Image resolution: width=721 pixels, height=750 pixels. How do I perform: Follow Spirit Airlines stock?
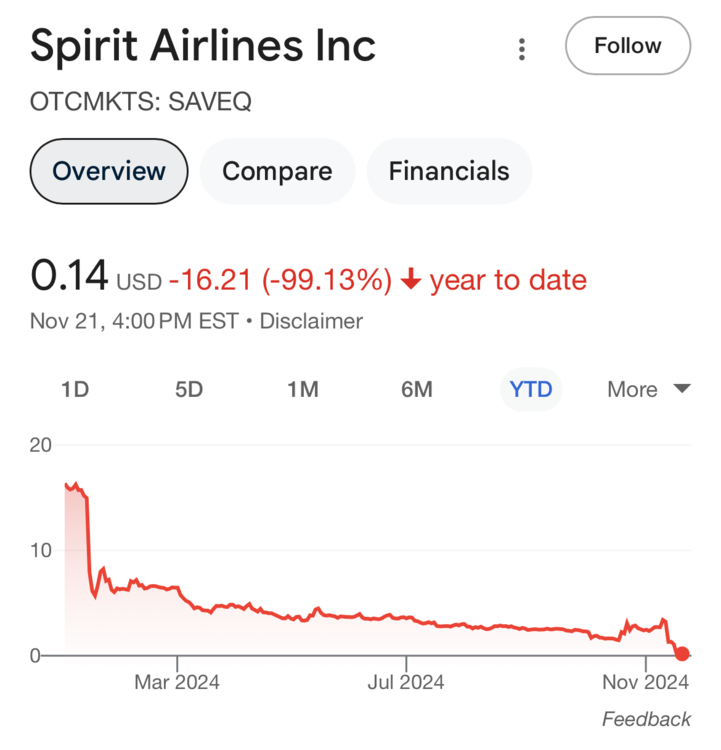pyautogui.click(x=627, y=46)
